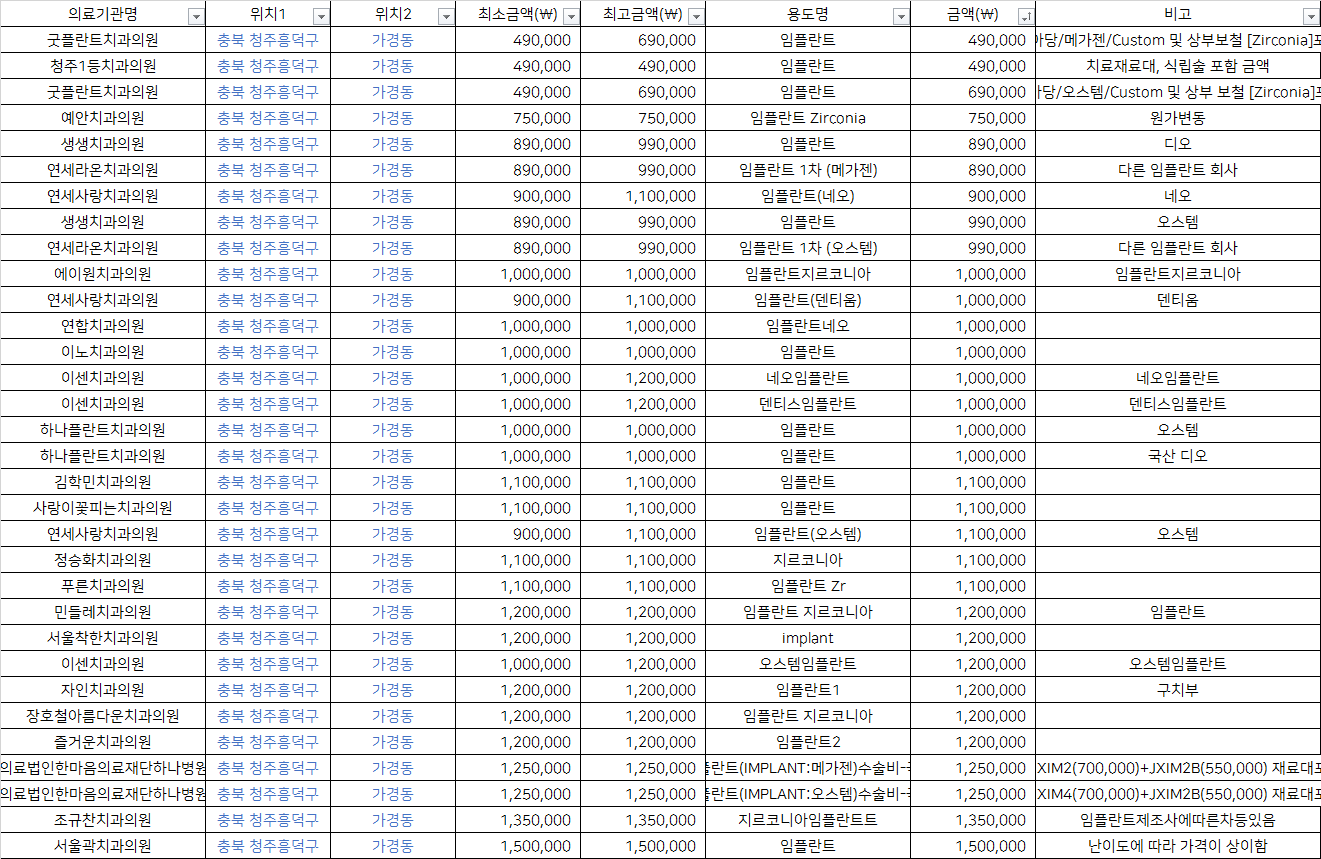Click the 사랑이꽃피는치과의원 cell

[x=103, y=508]
